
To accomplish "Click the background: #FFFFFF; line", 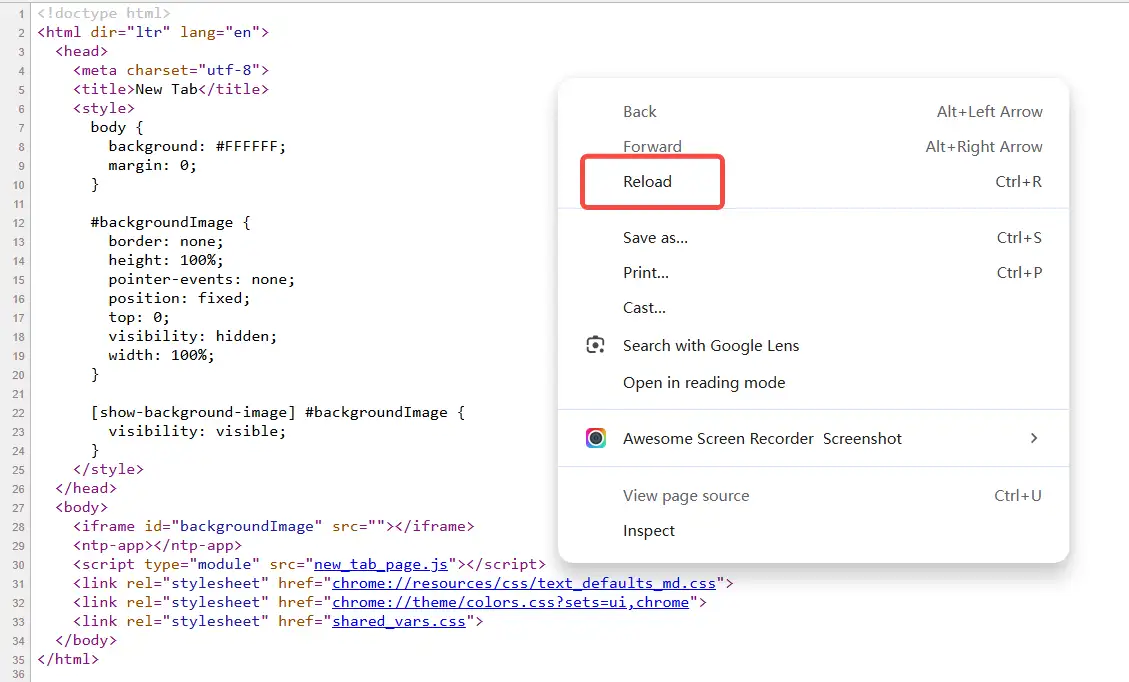I will pyautogui.click(x=197, y=146).
